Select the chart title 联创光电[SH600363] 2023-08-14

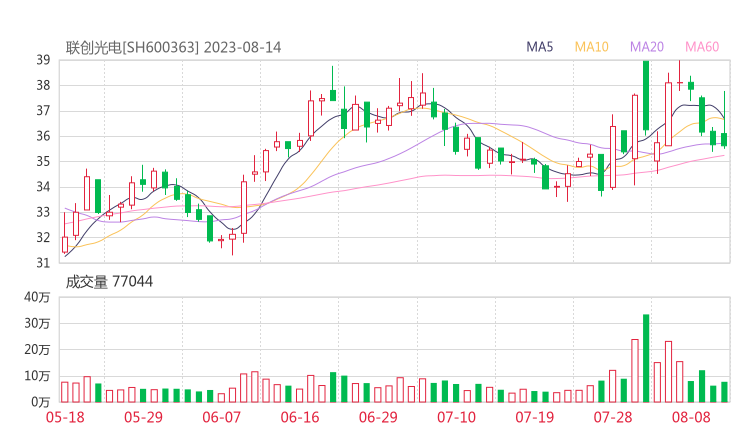coord(173,48)
